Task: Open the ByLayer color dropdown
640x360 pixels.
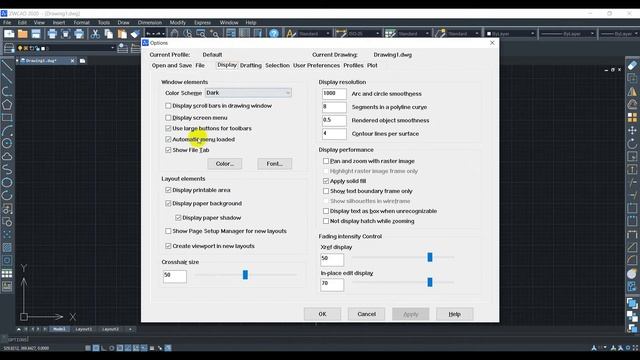Action: [510, 33]
